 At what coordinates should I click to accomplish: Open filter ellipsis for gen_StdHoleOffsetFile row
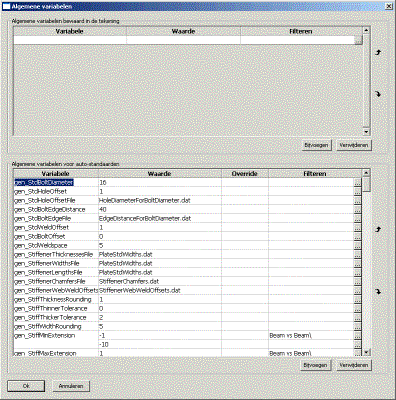click(357, 200)
